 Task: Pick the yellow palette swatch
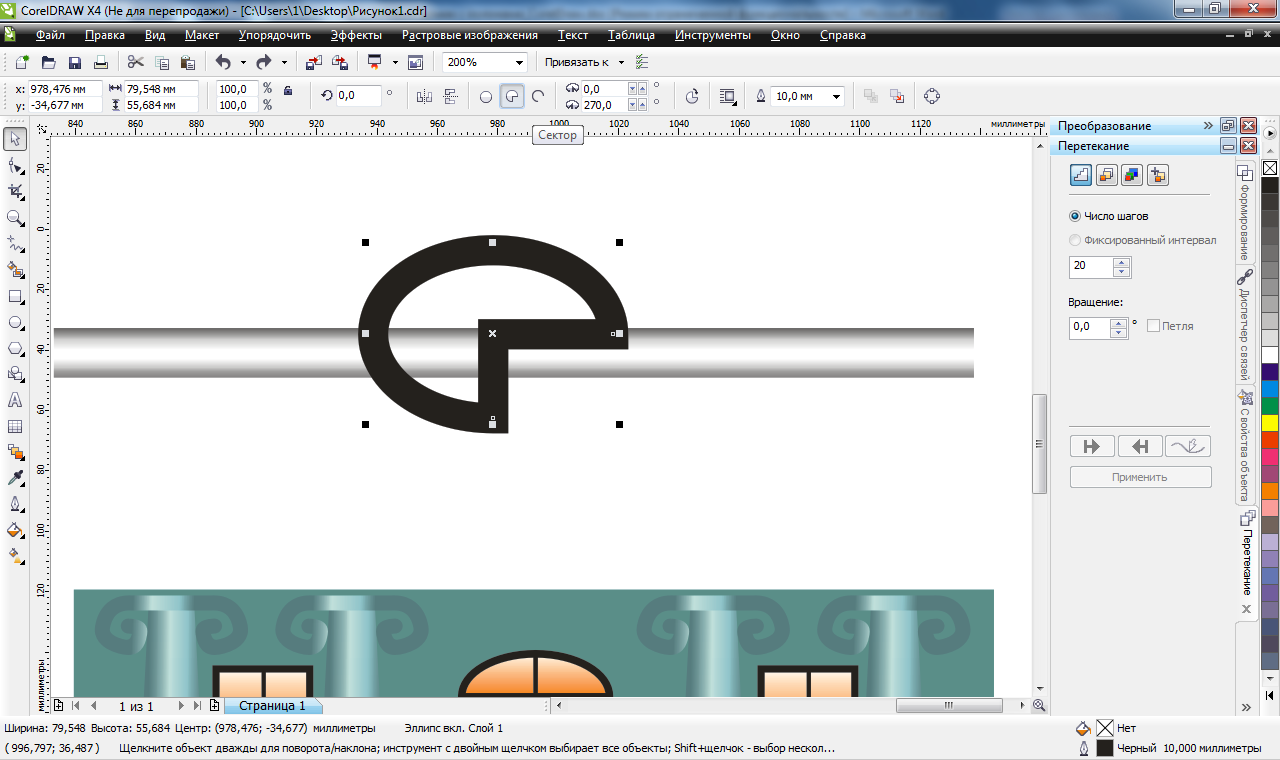click(1270, 422)
